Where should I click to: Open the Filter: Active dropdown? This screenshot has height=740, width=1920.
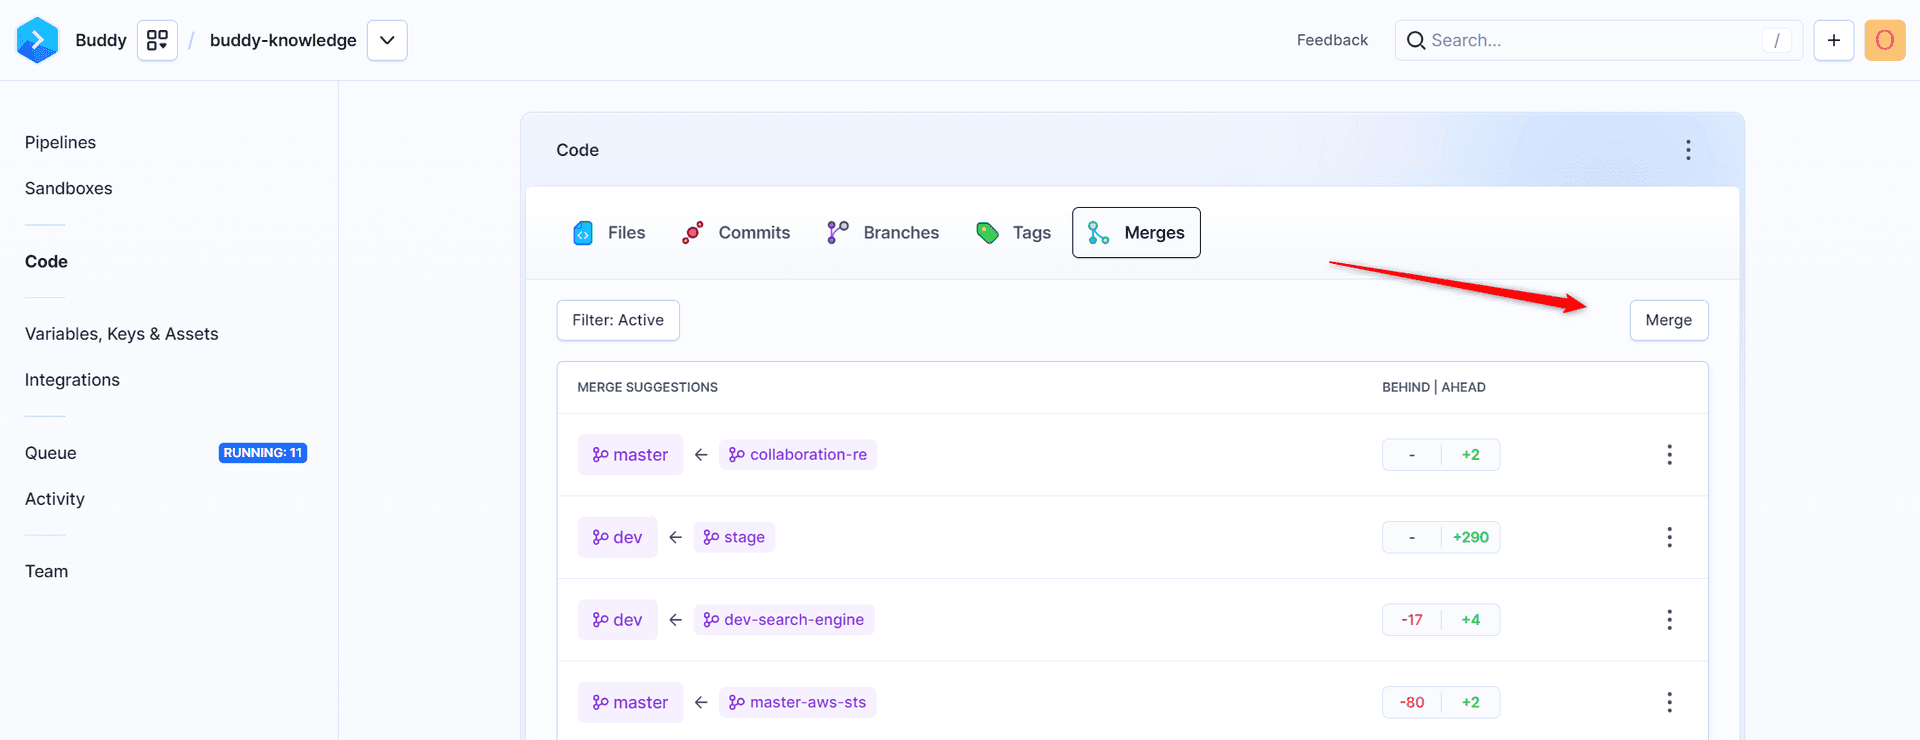pos(618,320)
